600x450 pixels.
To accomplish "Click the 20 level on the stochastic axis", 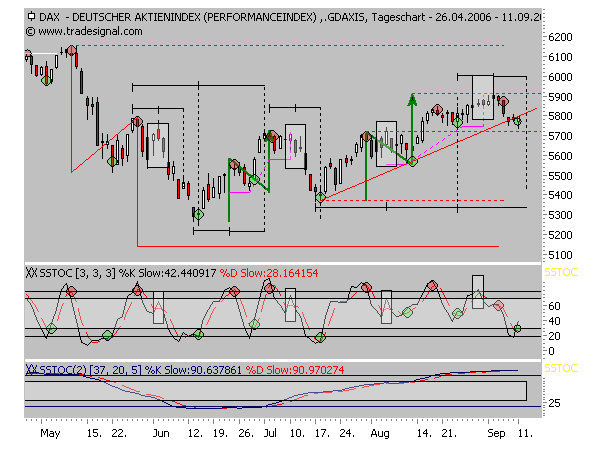I will pos(554,336).
